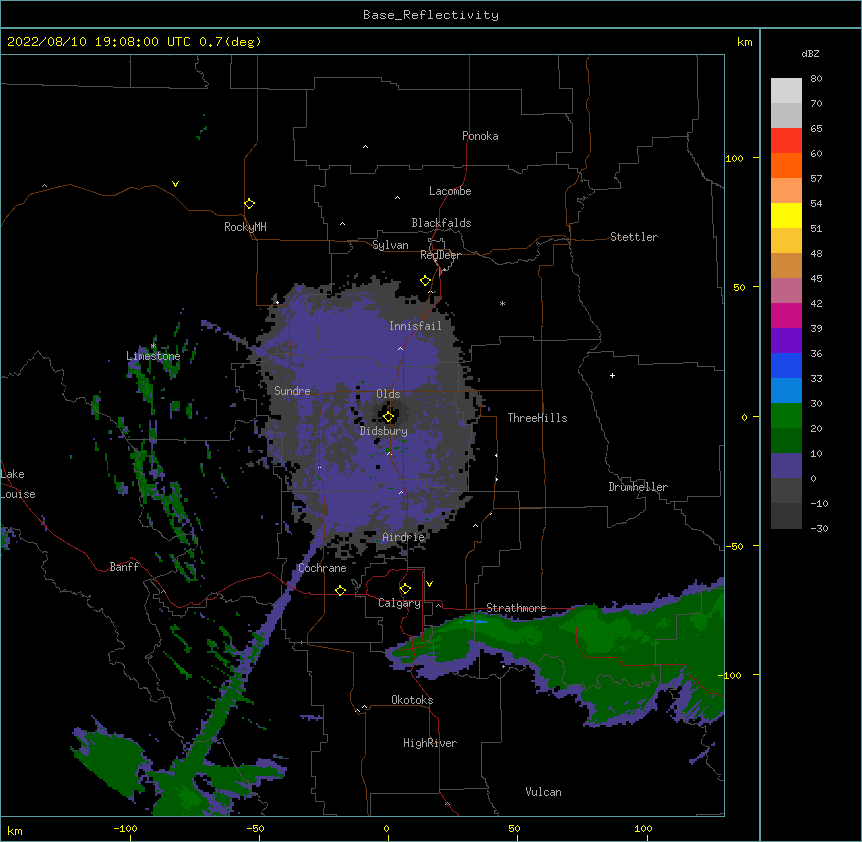The height and width of the screenshot is (842, 862).
Task: Click the Drumheller city label
Action: [x=638, y=487]
